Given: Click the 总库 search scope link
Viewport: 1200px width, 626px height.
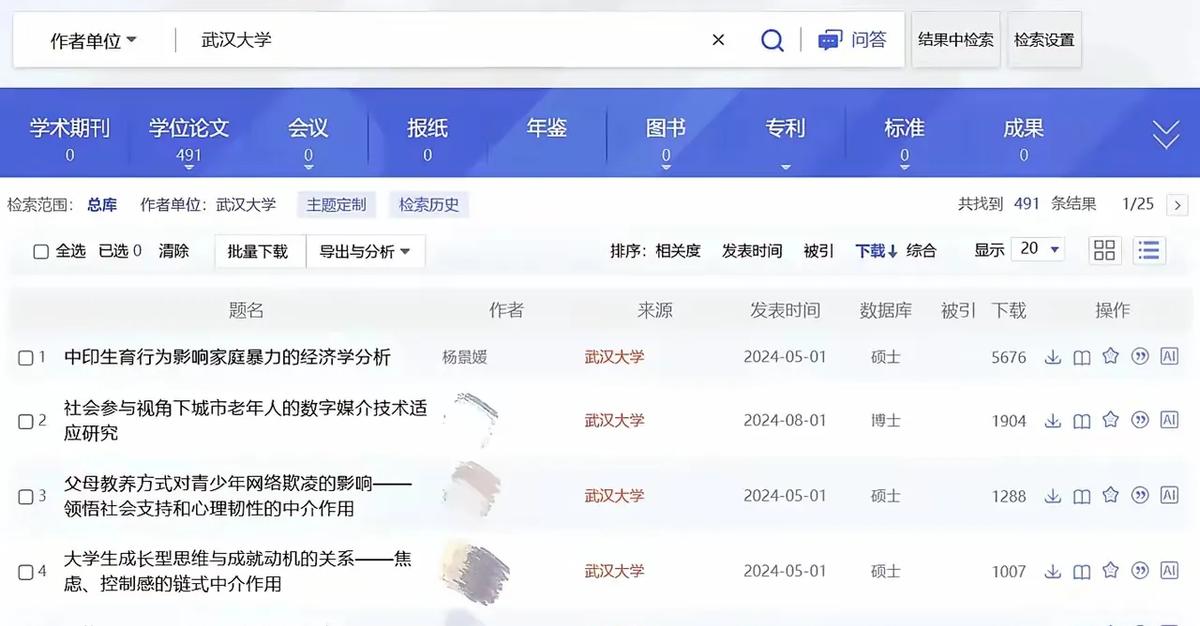Looking at the screenshot, I should pos(102,205).
